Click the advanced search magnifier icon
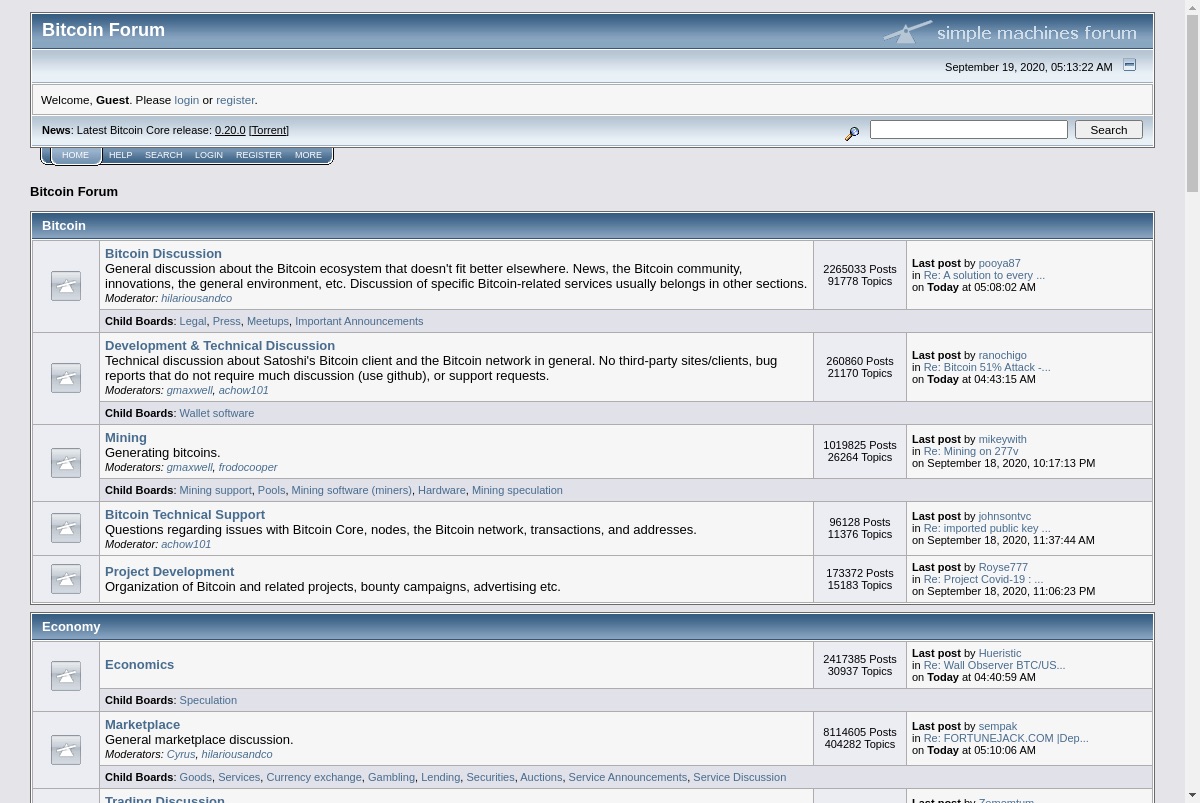 [852, 132]
